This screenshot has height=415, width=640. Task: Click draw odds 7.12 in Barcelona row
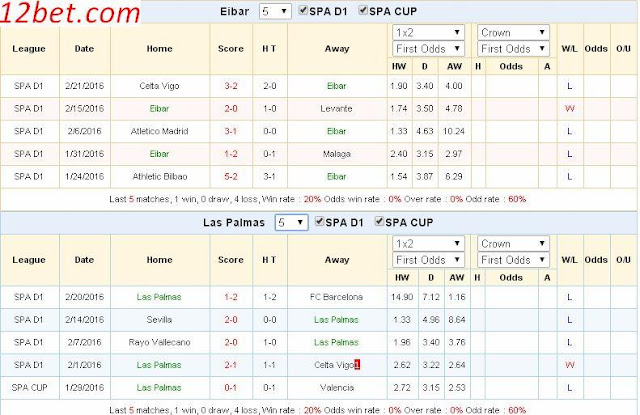pos(431,297)
